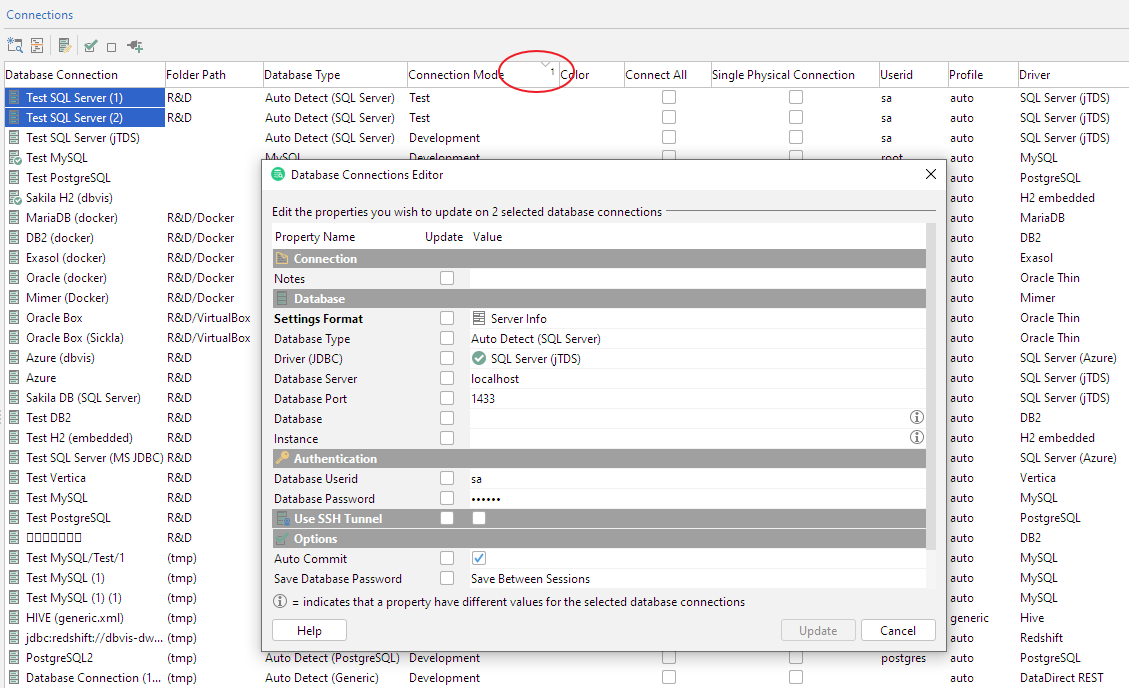Select the Oracle (docker) connection row

(66, 278)
